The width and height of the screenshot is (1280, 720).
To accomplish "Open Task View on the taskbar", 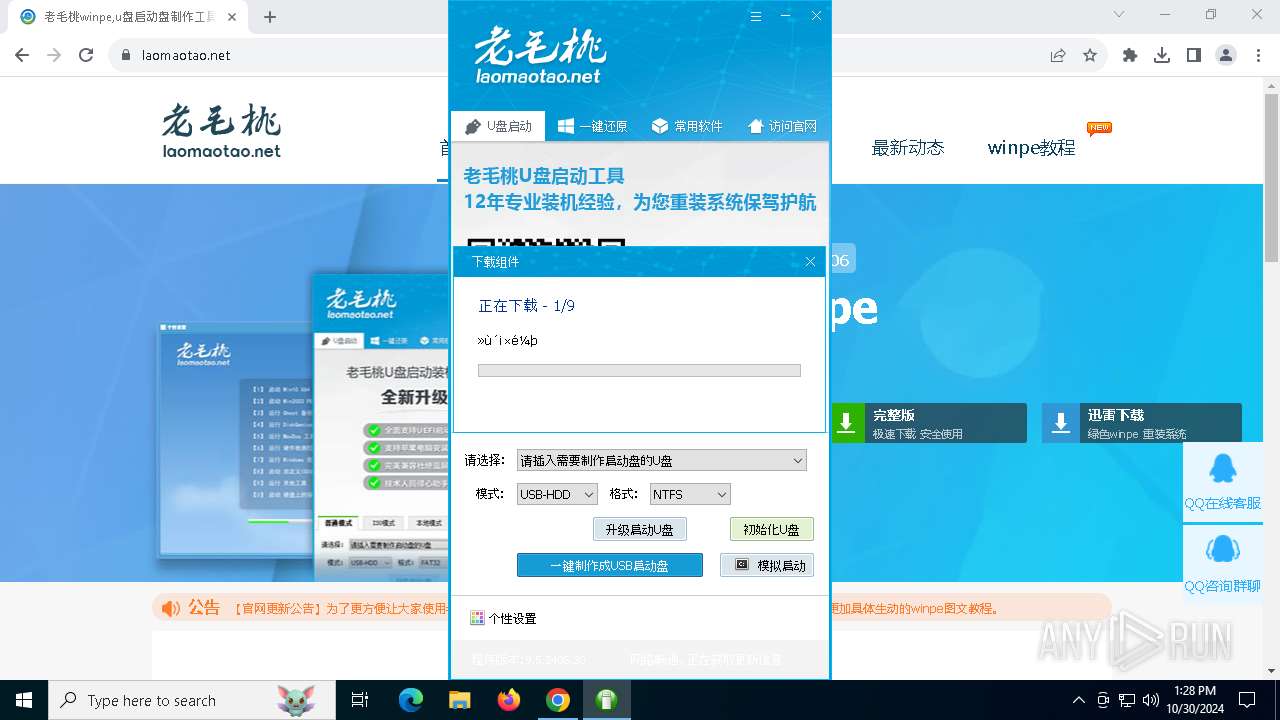I will coord(360,700).
